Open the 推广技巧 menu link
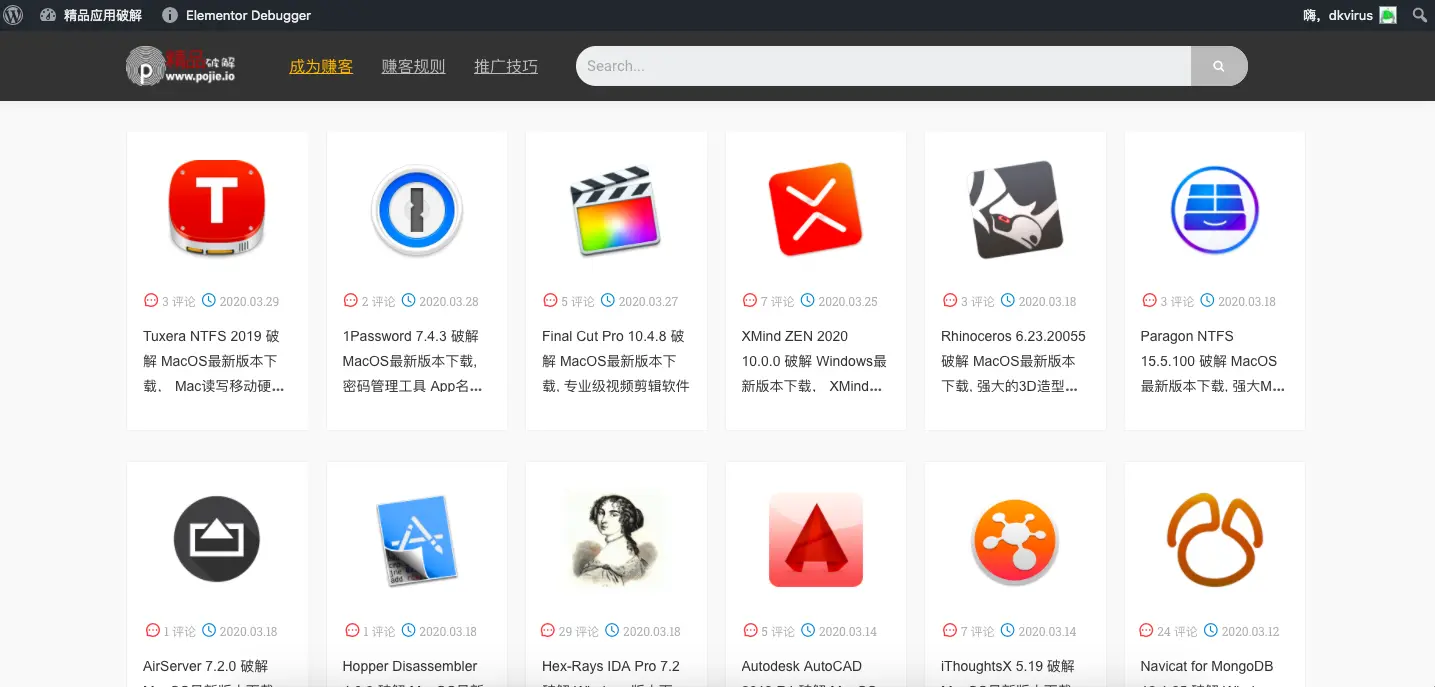The image size is (1435, 687). pos(506,67)
